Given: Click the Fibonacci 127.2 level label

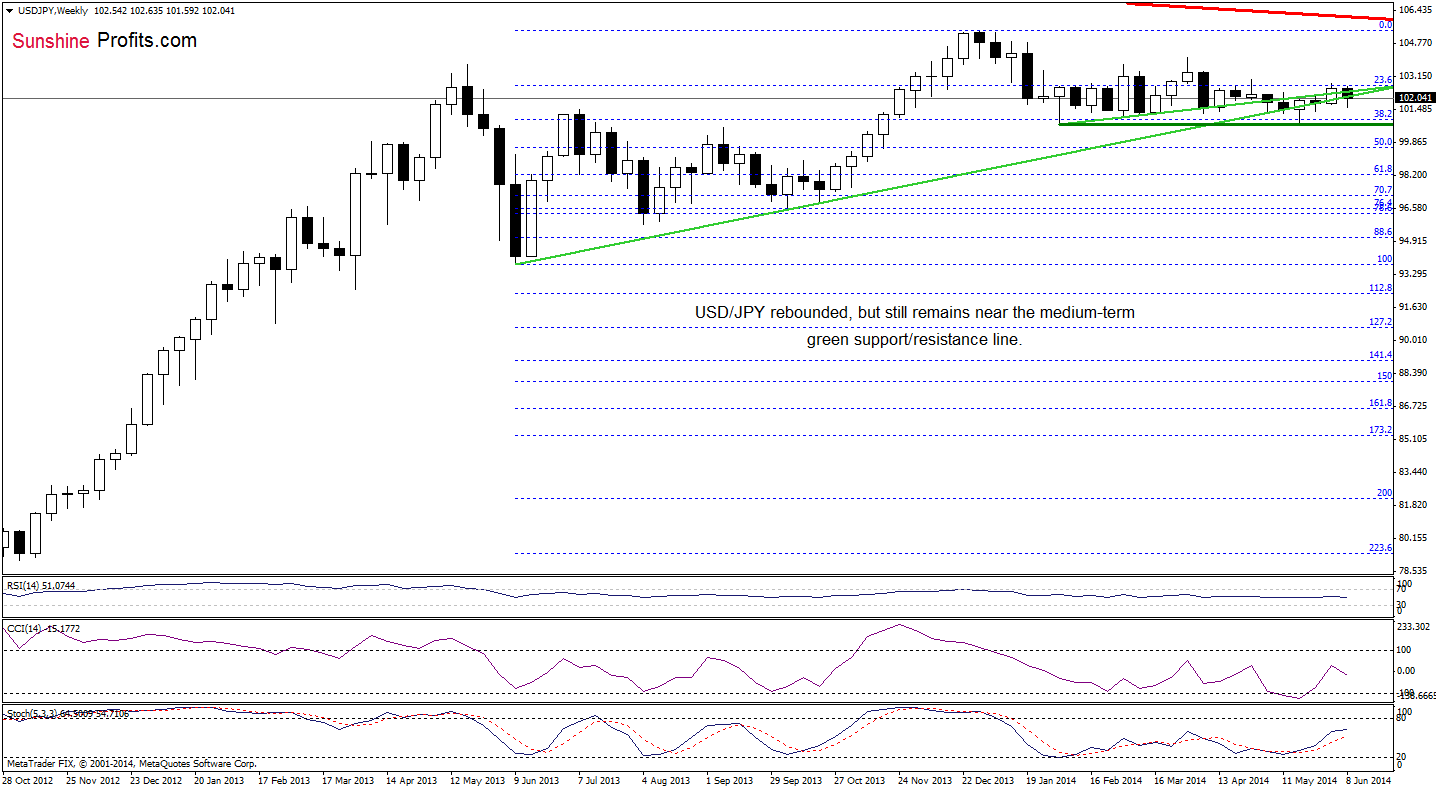Looking at the screenshot, I should [x=1381, y=322].
